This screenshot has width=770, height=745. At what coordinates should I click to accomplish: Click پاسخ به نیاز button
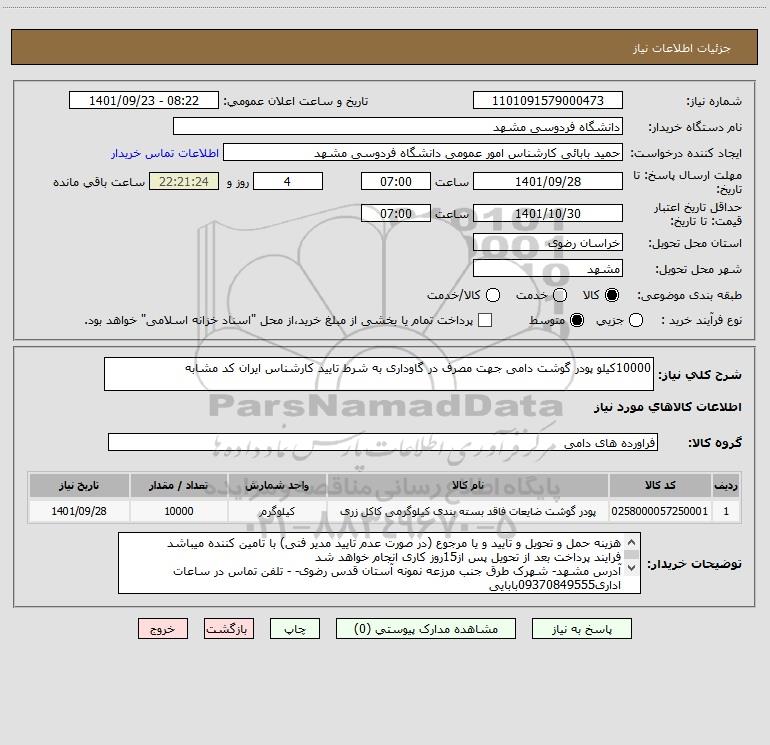[581, 629]
